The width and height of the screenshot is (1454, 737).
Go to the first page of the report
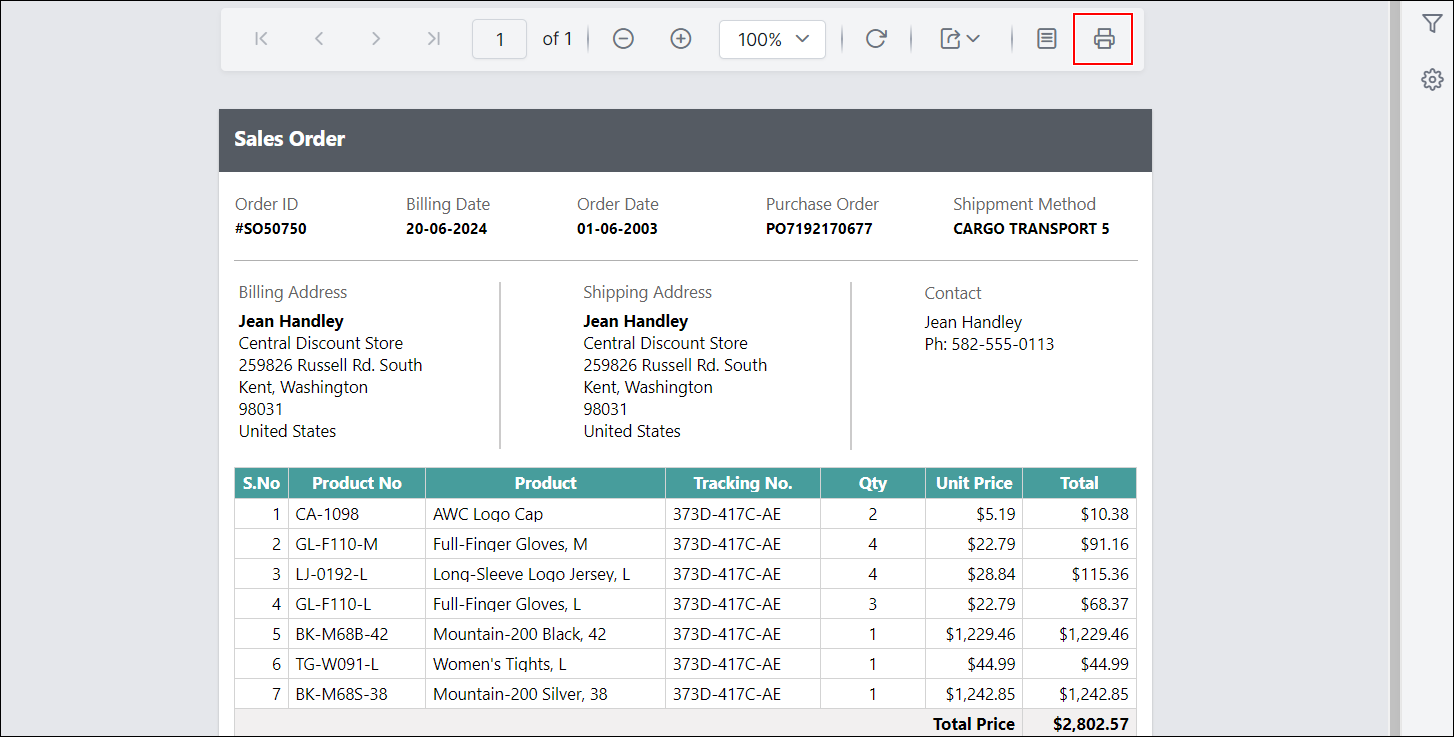point(260,38)
